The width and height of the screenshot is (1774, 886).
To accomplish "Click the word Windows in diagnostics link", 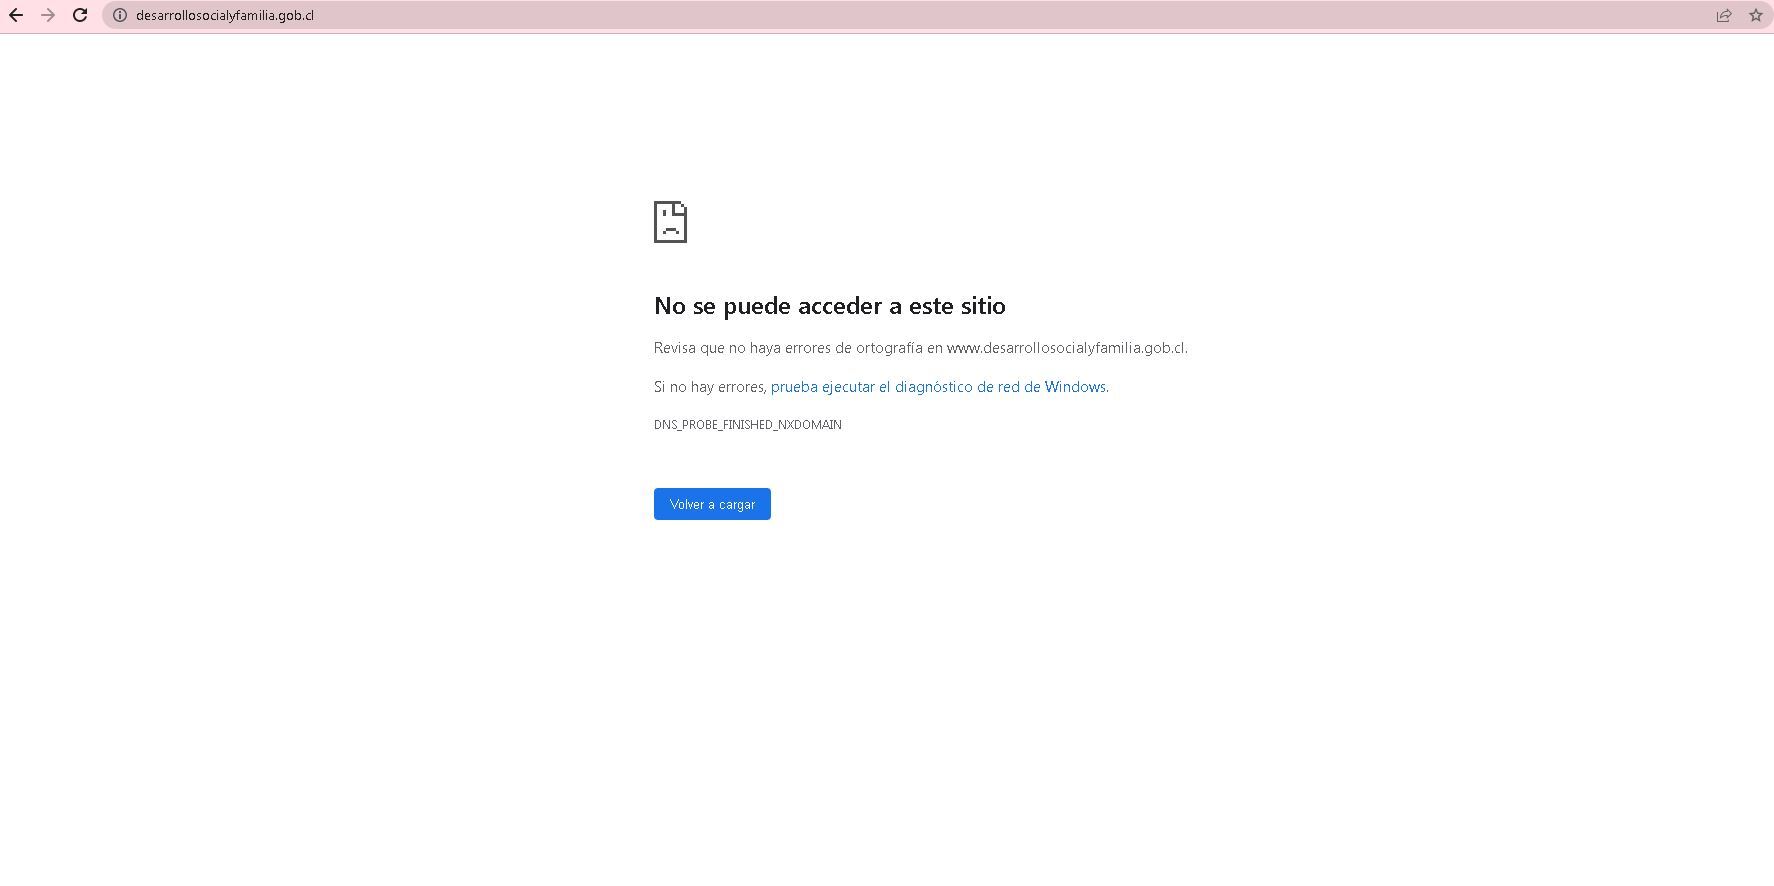I will 1075,387.
